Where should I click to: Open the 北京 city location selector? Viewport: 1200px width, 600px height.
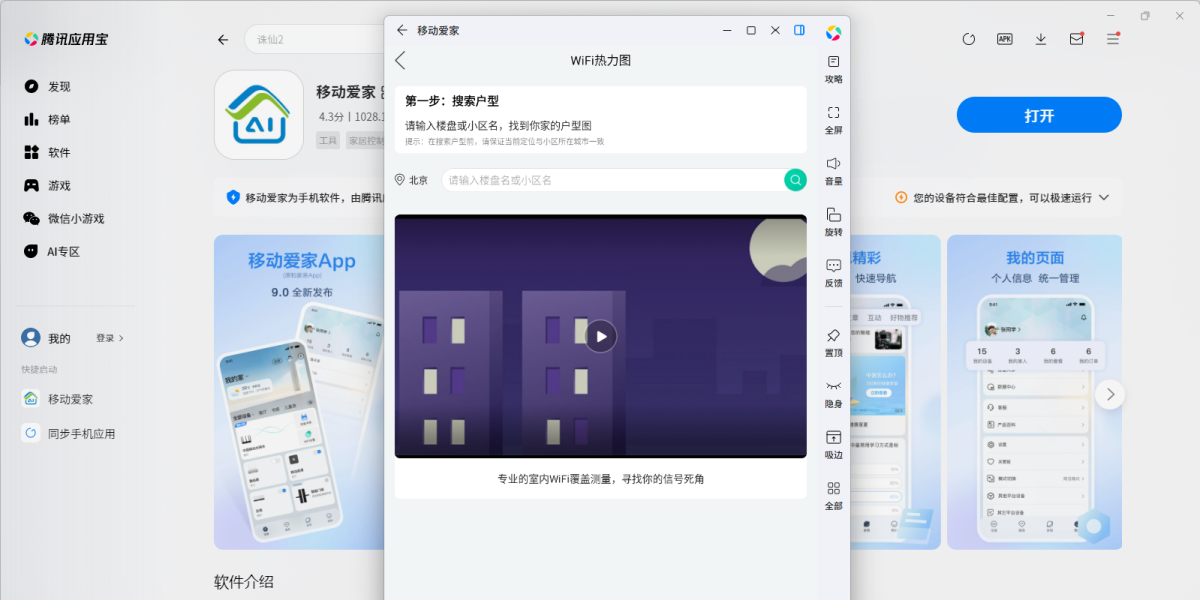click(411, 180)
